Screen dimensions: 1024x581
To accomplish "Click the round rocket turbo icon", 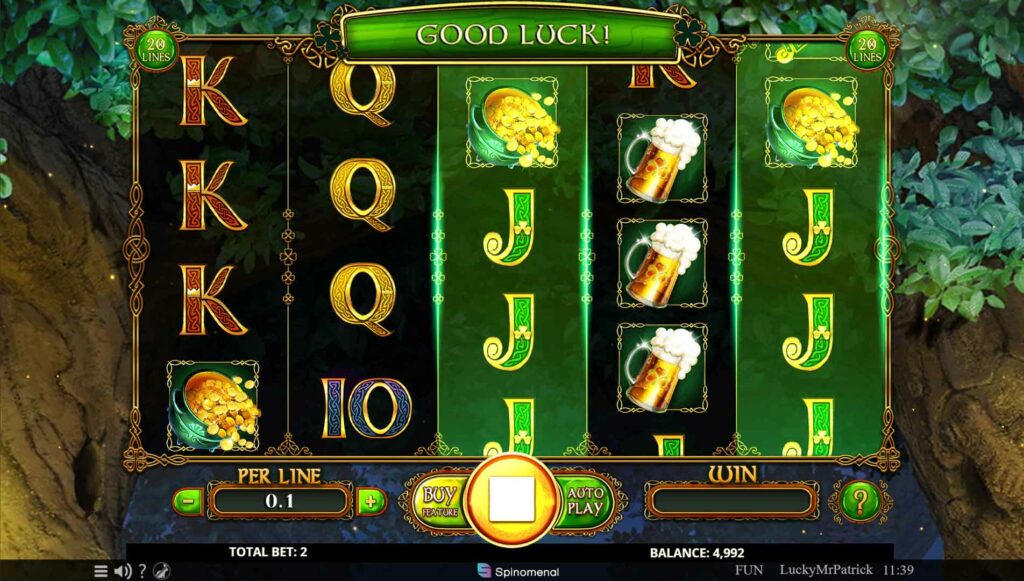I will 162,571.
